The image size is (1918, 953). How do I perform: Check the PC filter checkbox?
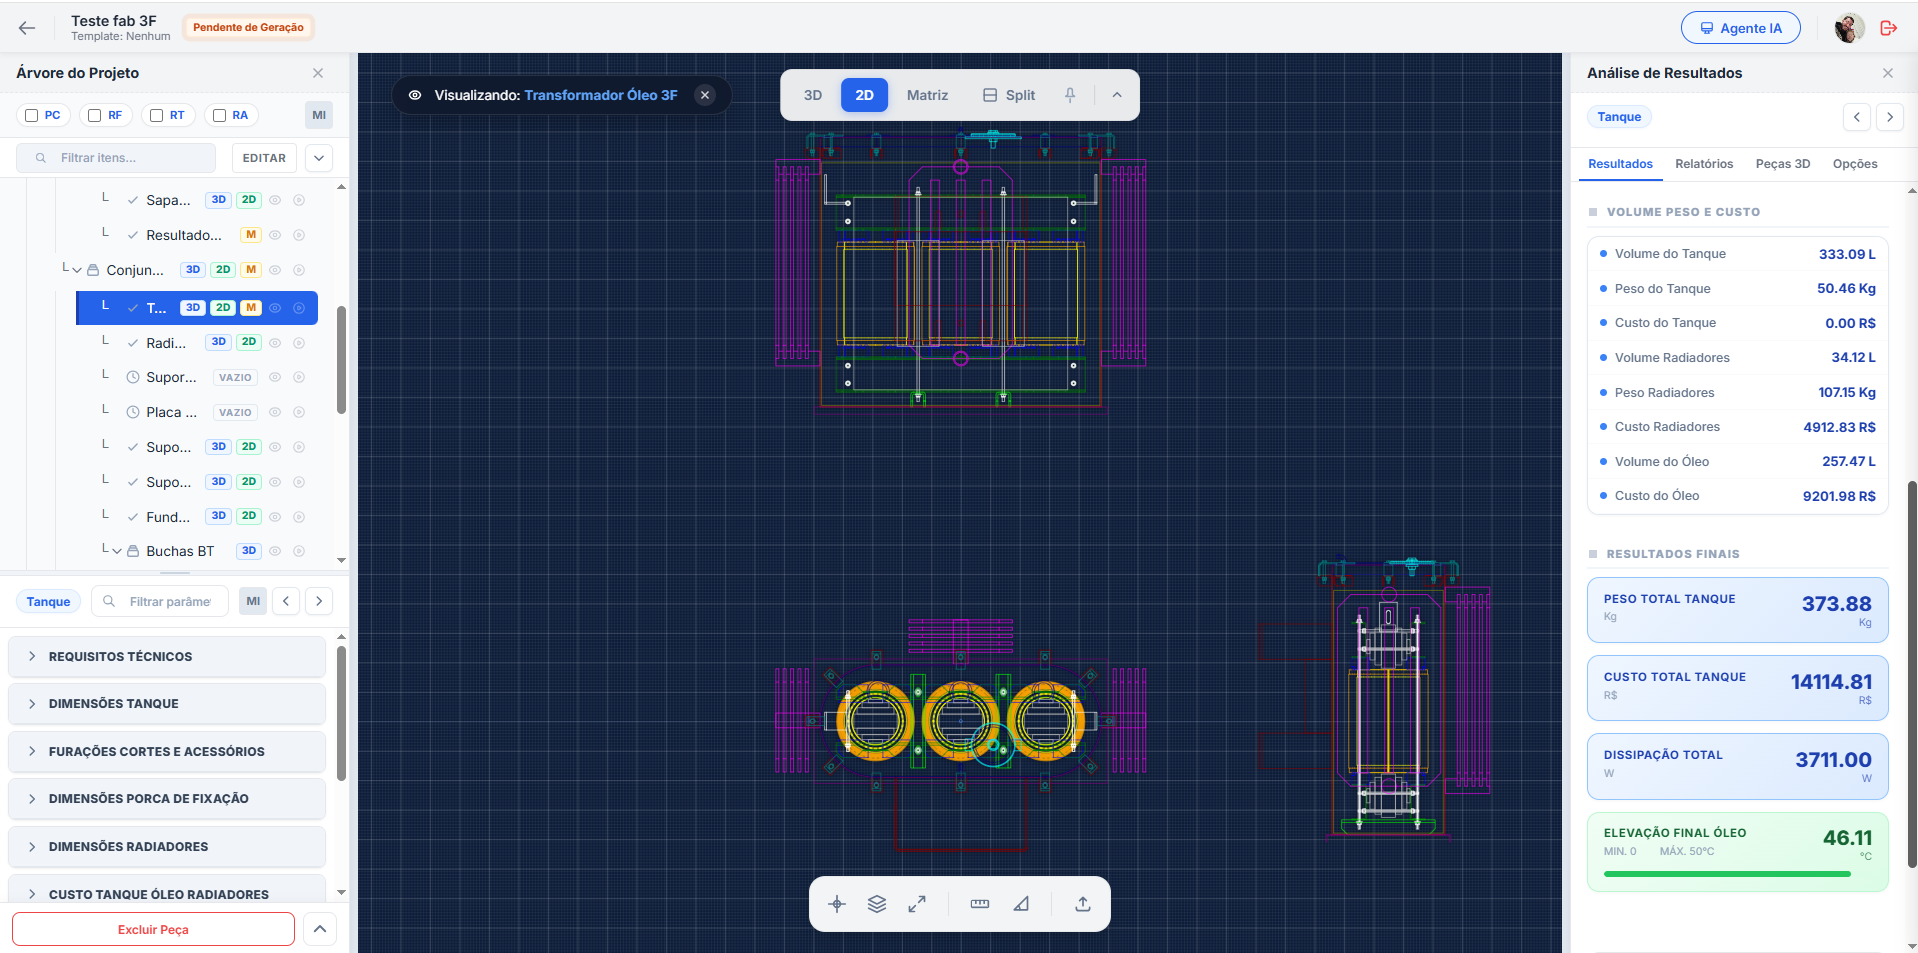(32, 116)
